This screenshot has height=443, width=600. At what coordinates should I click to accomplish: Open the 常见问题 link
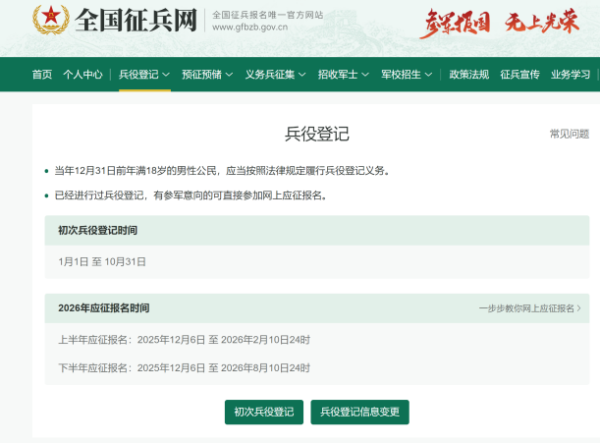pyautogui.click(x=569, y=134)
